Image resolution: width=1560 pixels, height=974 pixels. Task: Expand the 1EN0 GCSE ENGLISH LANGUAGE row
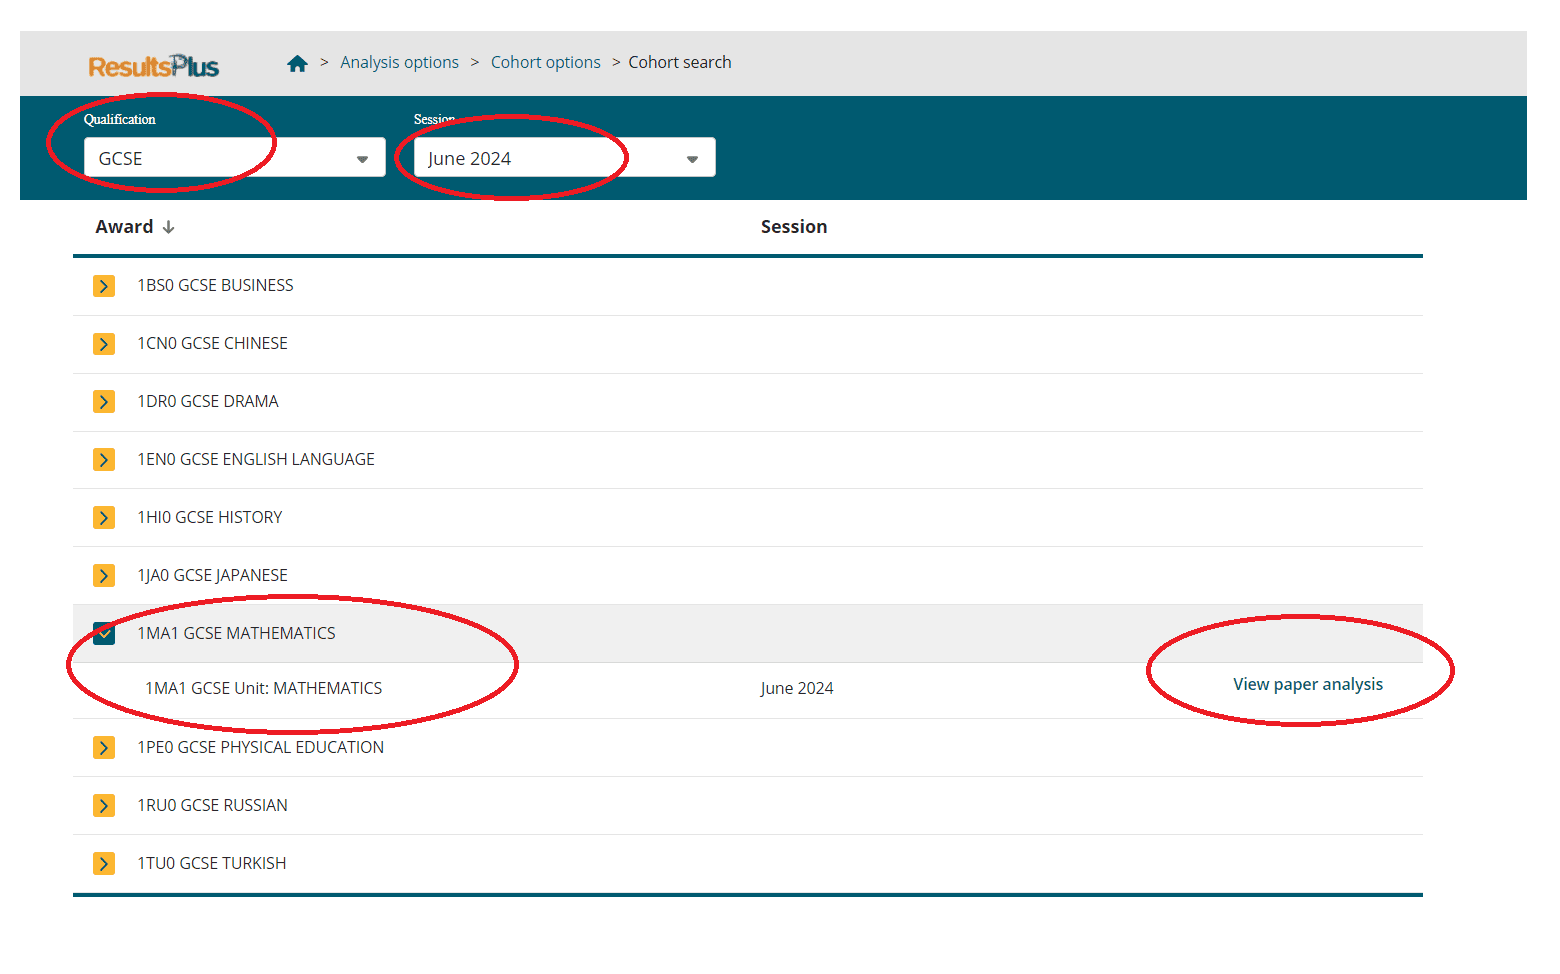pos(104,460)
